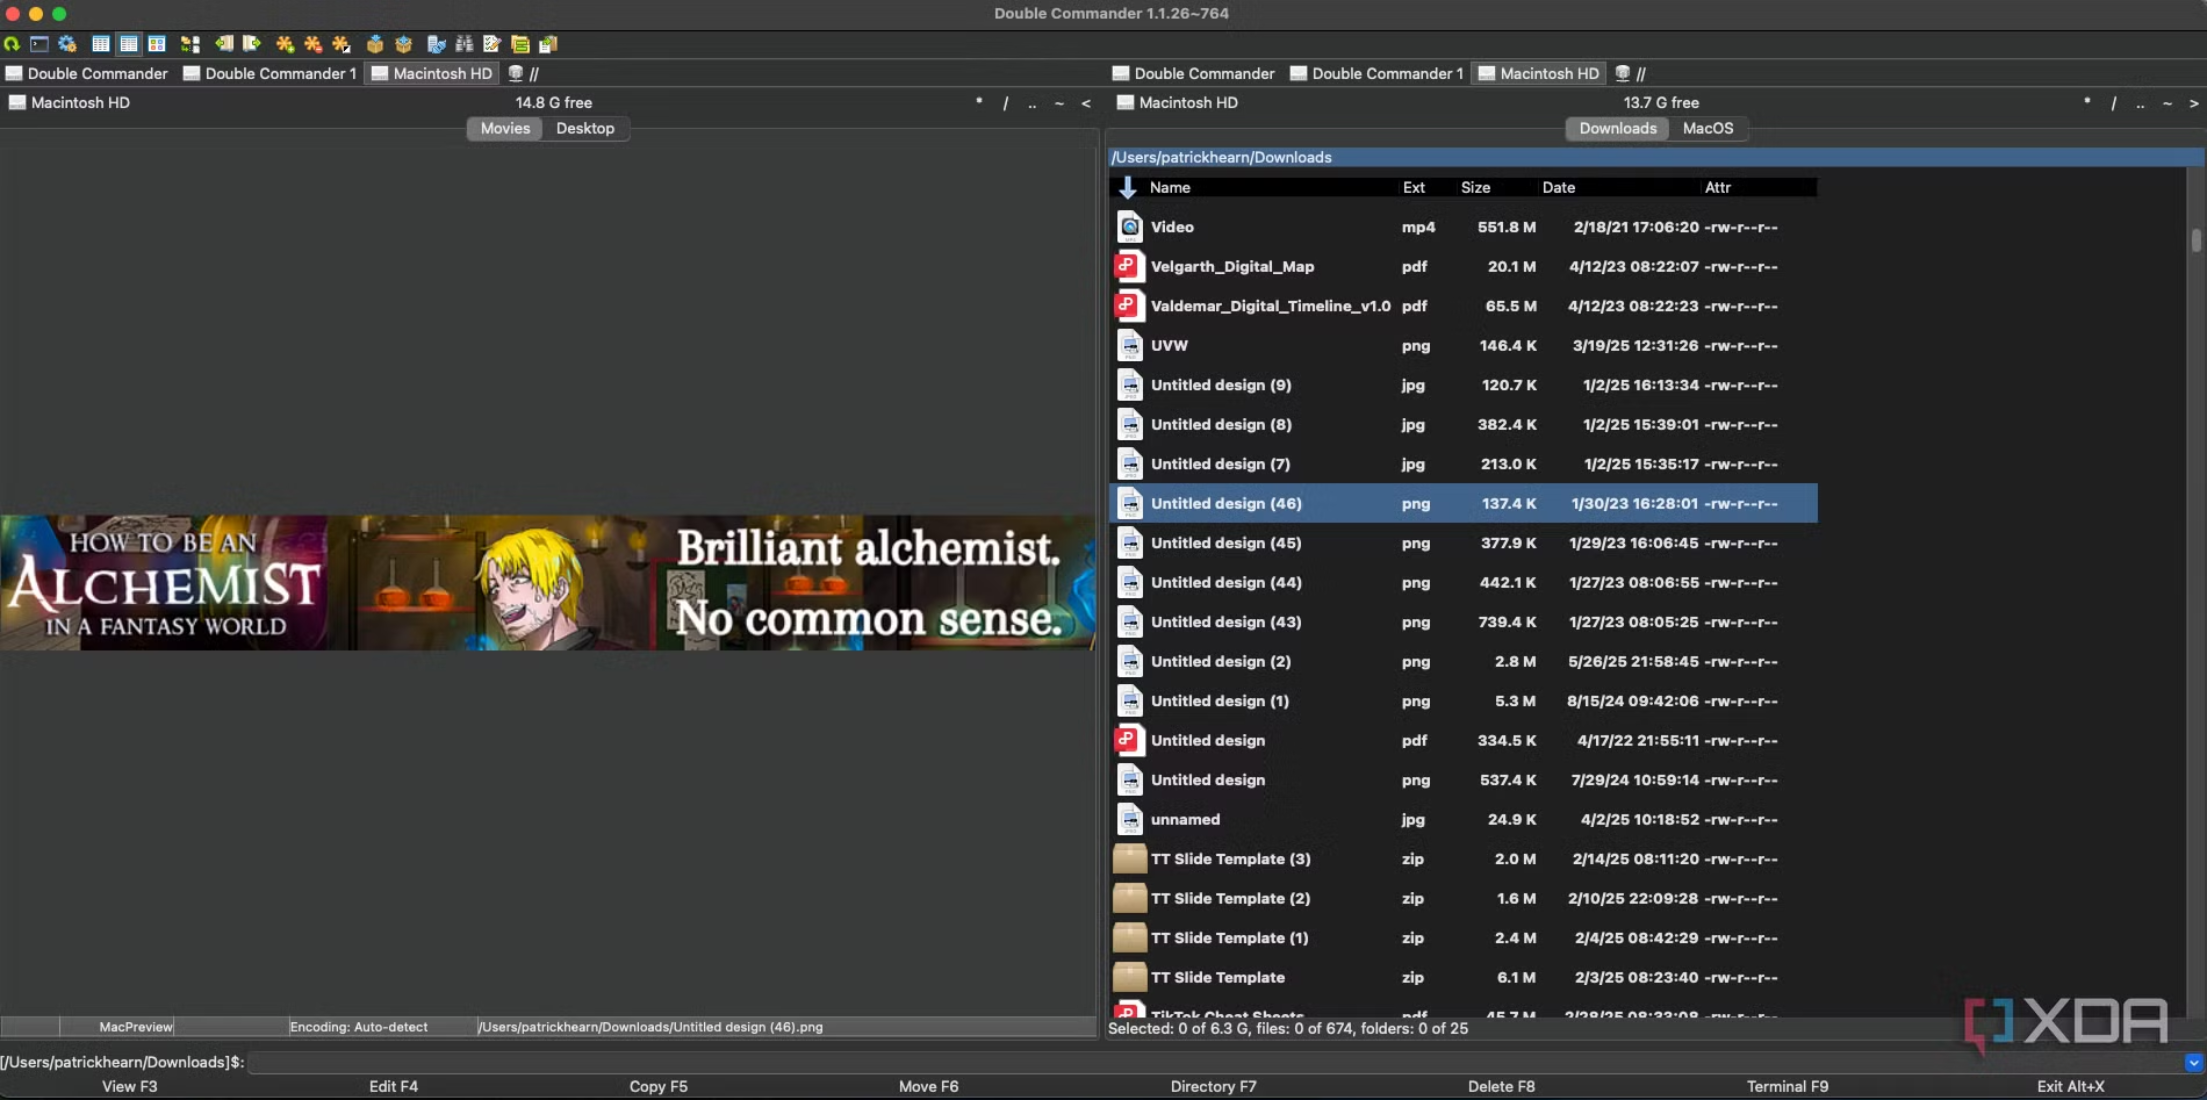Sort files by the Date column header
Image resolution: width=2207 pixels, height=1100 pixels.
1558,187
